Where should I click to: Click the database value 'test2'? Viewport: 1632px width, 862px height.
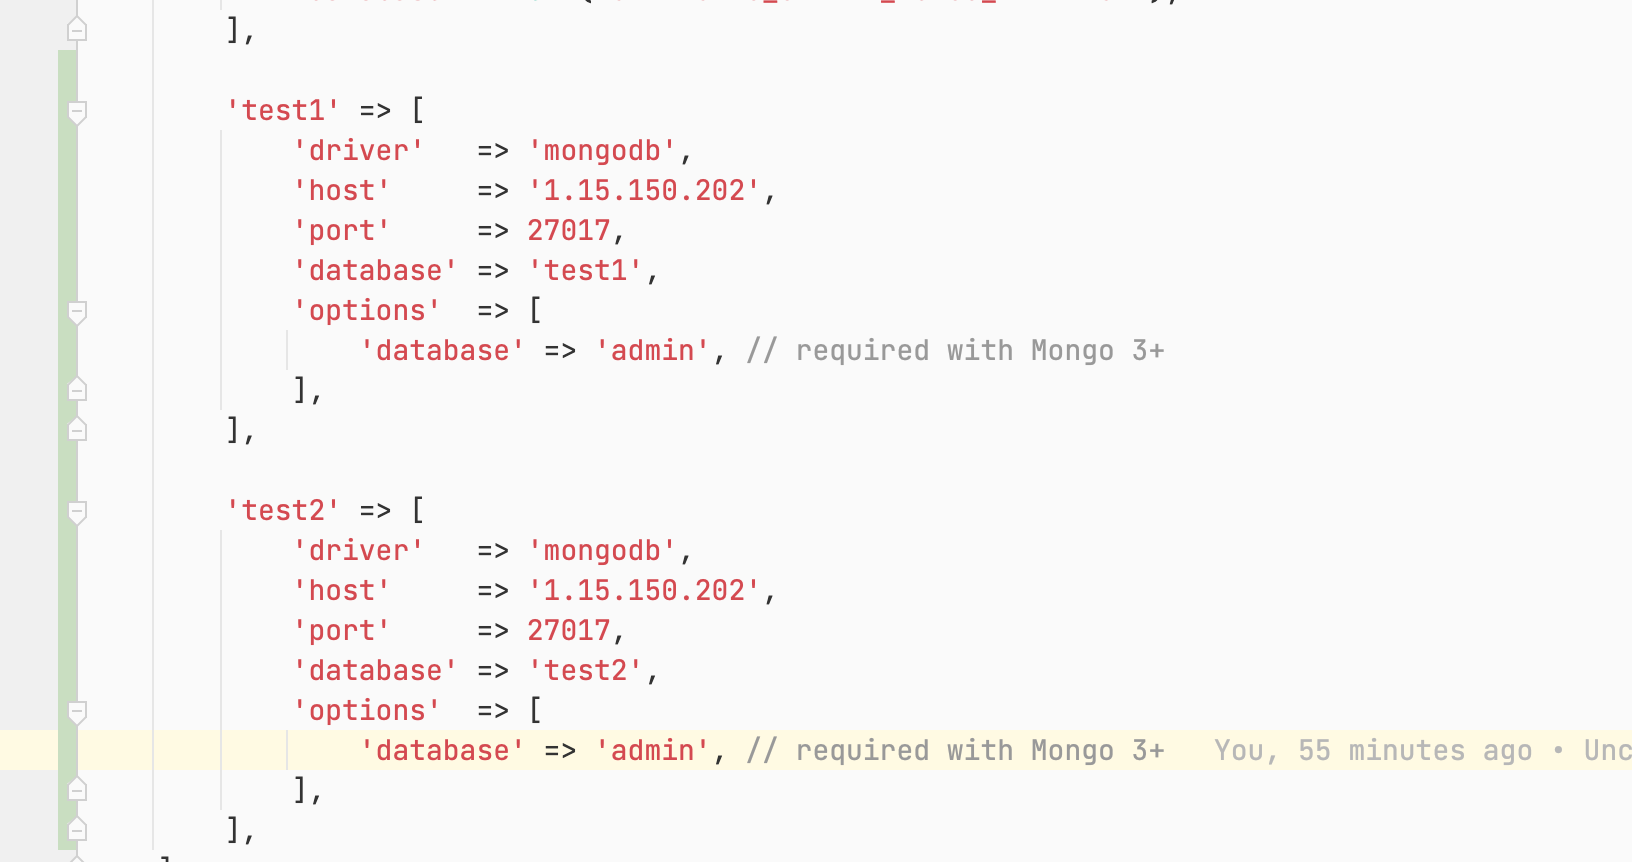click(585, 671)
